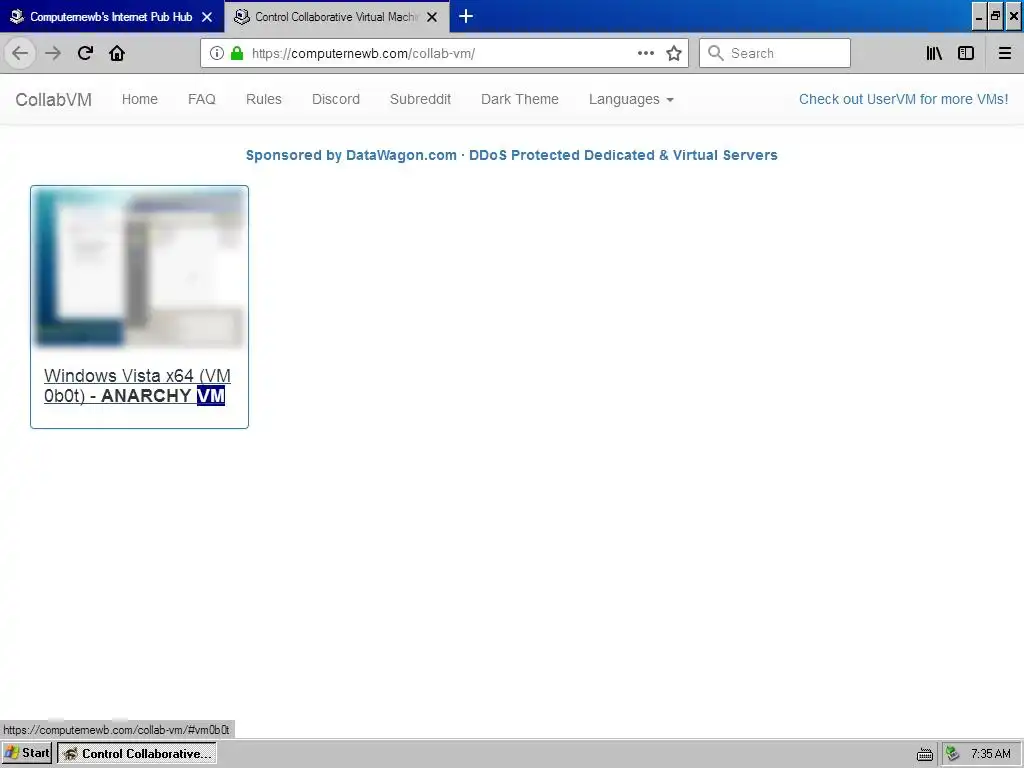Restore down the browser window
The height and width of the screenshot is (768, 1024).
(995, 16)
